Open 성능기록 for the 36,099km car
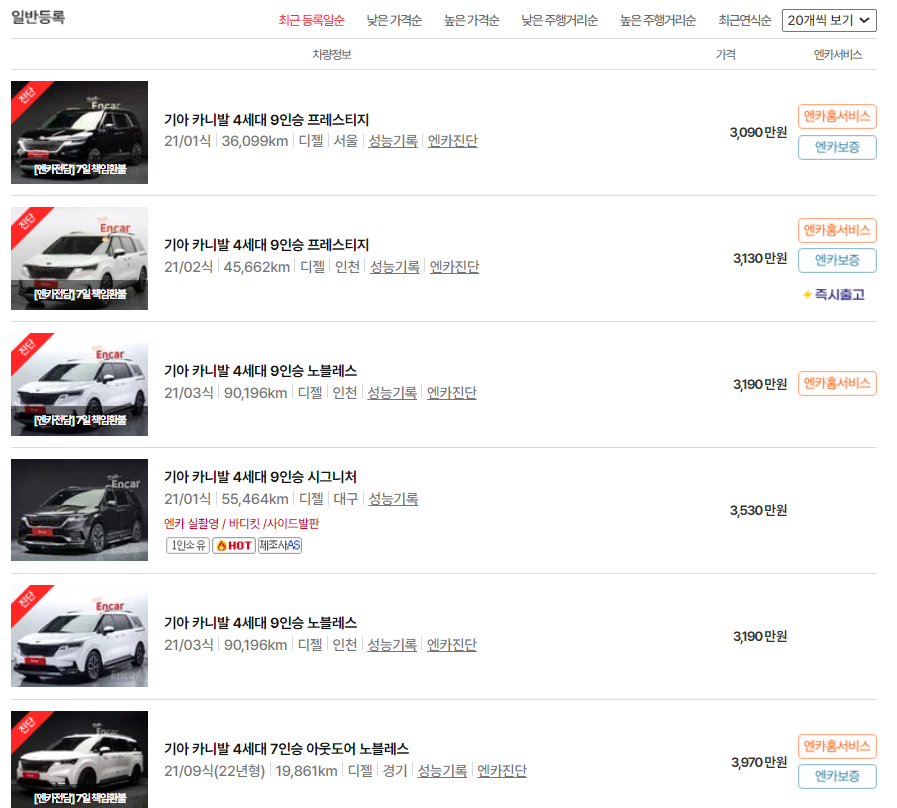Image resolution: width=897 pixels, height=808 pixels. tap(393, 141)
